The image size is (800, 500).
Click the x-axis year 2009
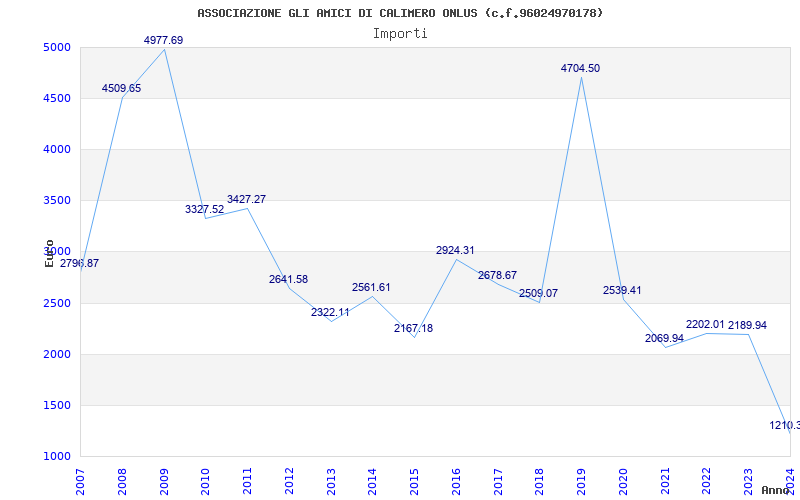tap(164, 482)
